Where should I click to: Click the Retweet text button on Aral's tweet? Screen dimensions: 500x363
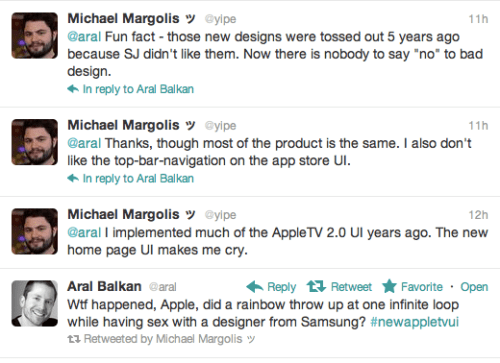351,287
